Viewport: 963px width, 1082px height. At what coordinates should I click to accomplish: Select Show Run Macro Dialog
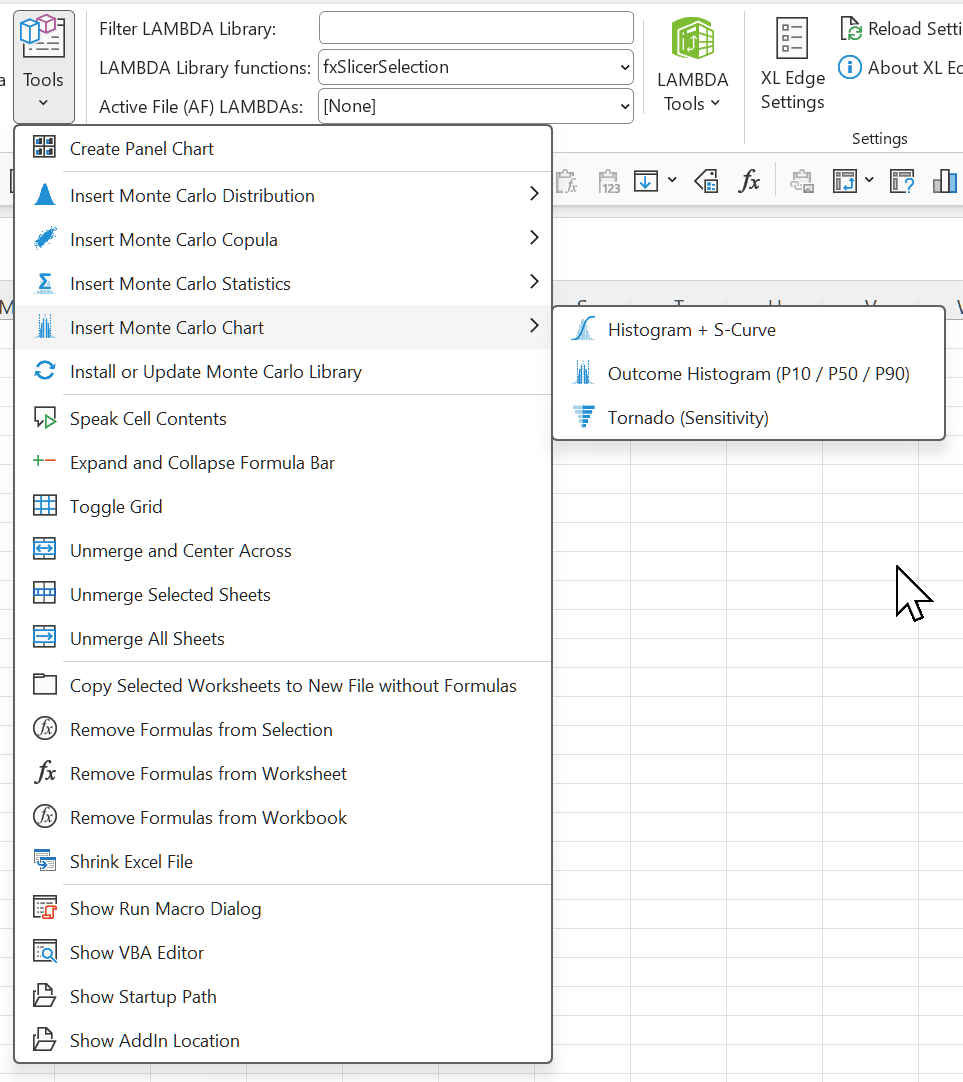(283, 909)
